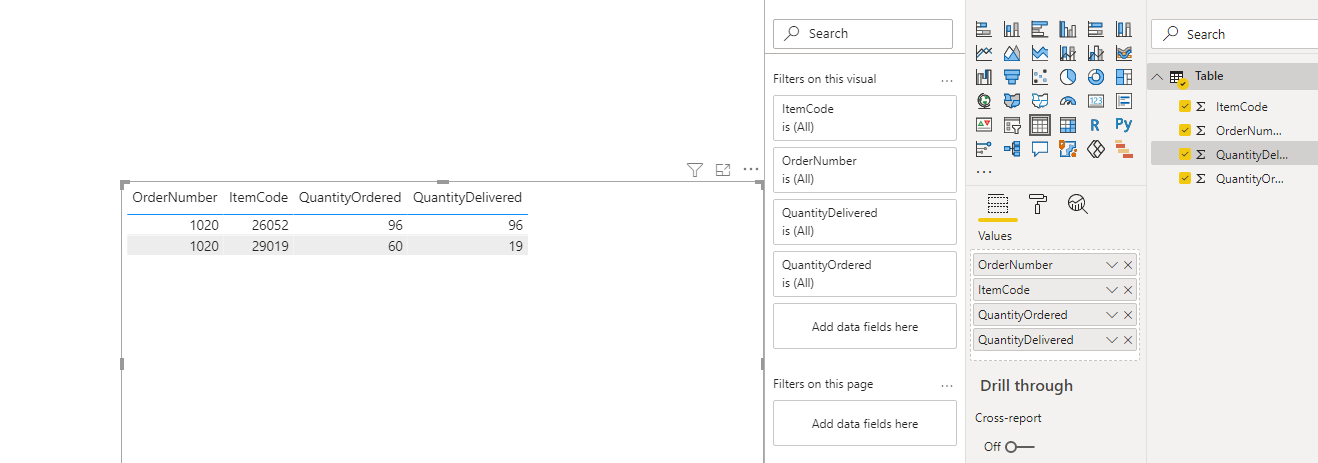Image resolution: width=1318 pixels, height=463 pixels.
Task: Select the gauge visual
Action: 1068,101
